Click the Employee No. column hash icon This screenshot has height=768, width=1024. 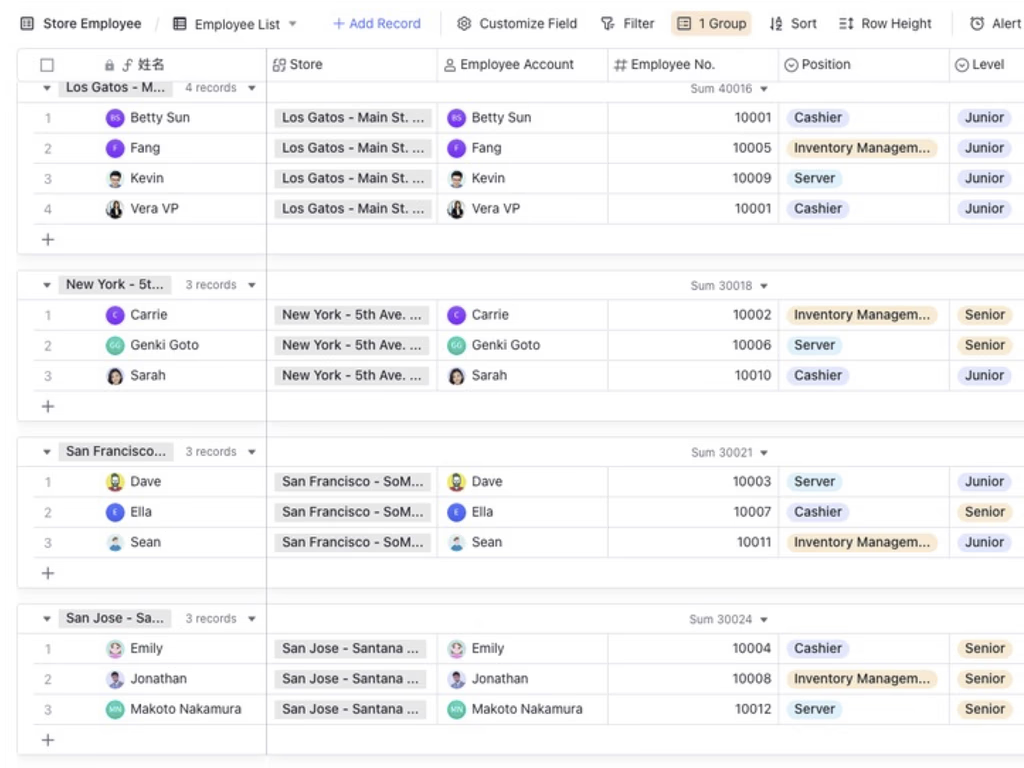point(620,65)
